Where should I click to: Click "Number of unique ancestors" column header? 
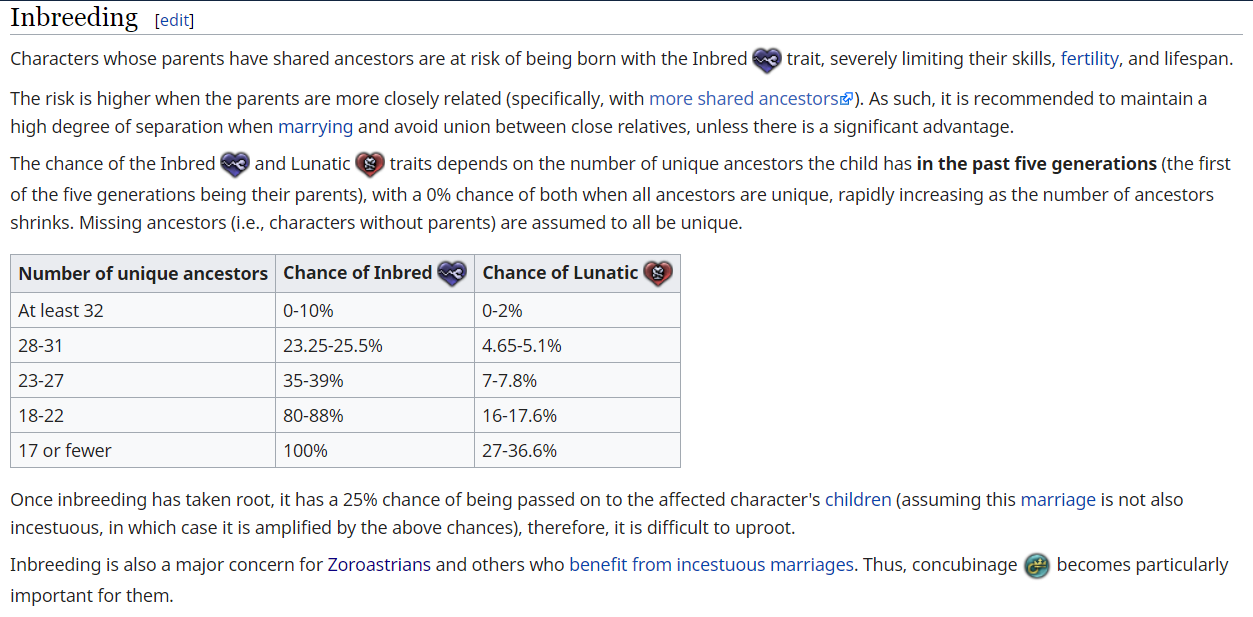tap(143, 273)
